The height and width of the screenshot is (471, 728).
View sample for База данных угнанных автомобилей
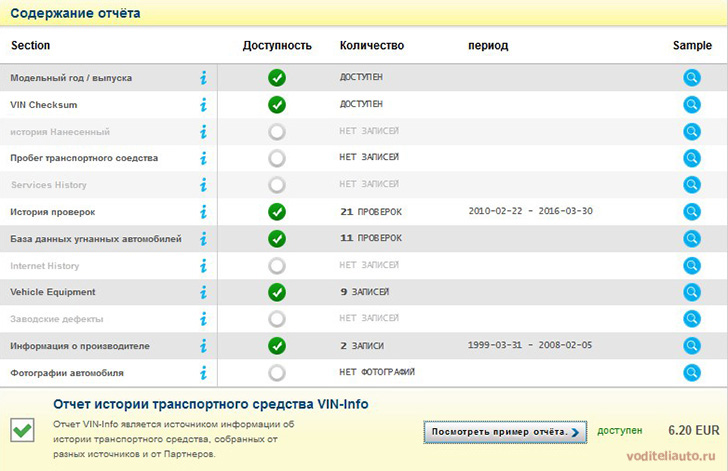click(691, 238)
